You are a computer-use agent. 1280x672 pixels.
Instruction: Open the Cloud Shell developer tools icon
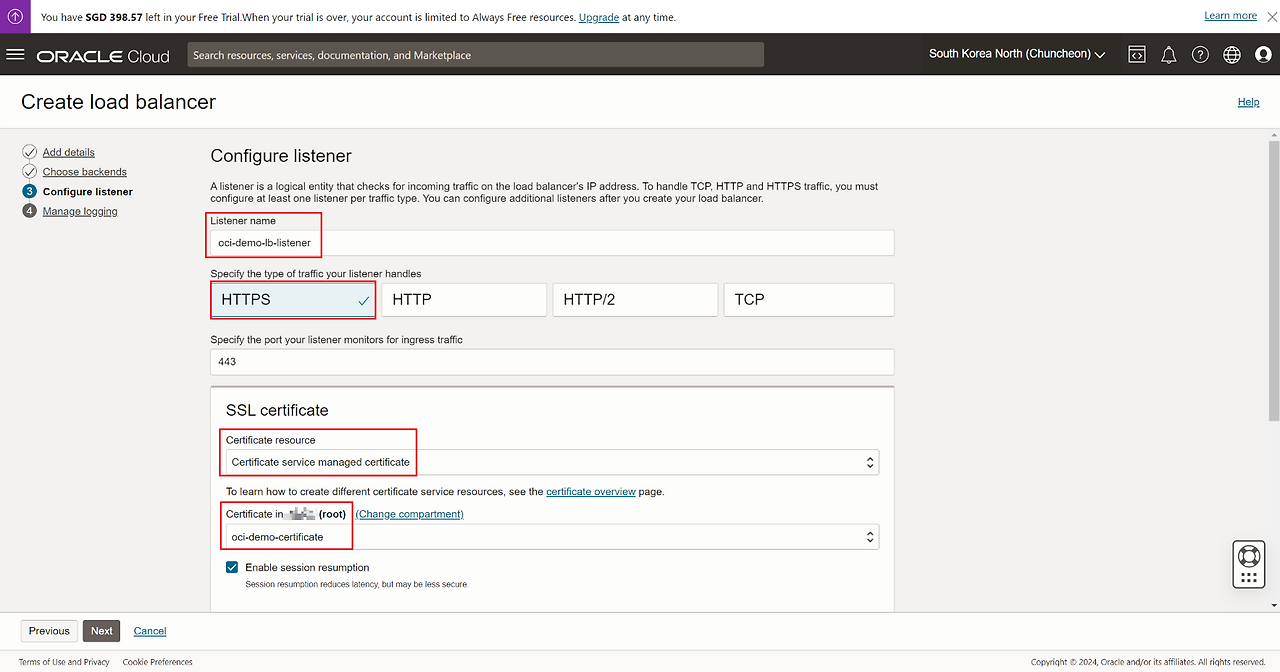[1137, 55]
